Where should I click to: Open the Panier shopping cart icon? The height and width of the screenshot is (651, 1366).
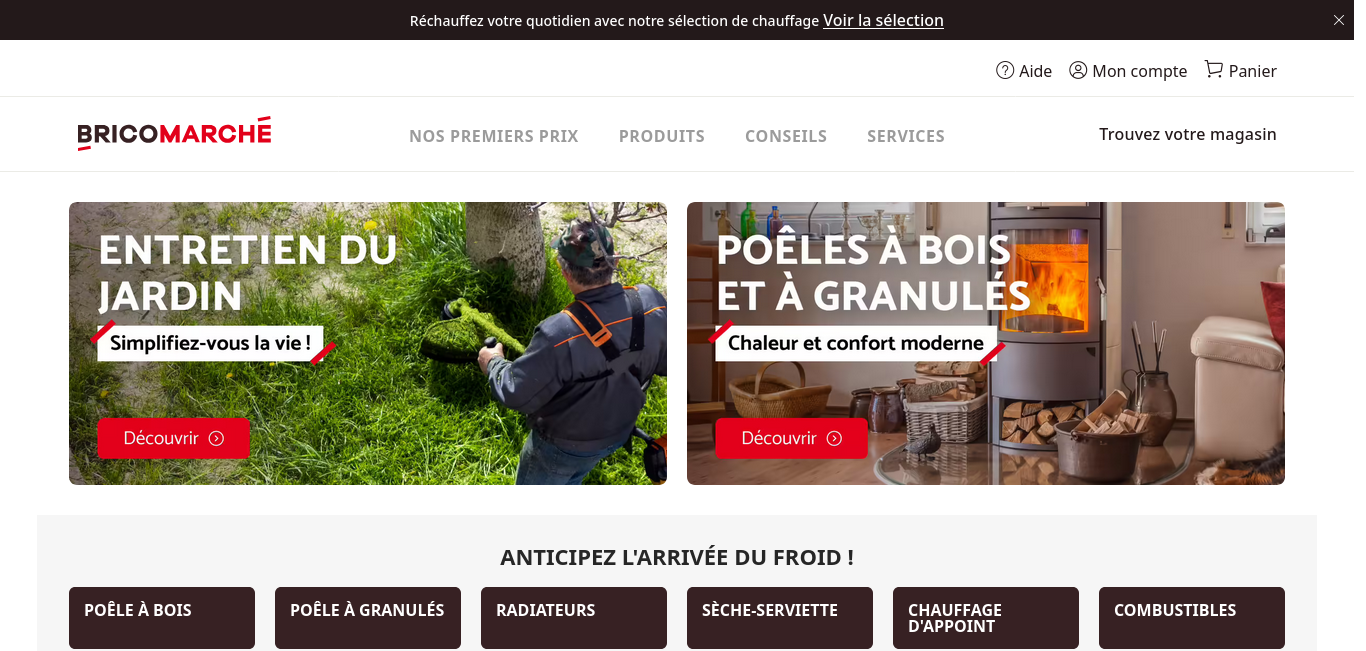pyautogui.click(x=1214, y=69)
